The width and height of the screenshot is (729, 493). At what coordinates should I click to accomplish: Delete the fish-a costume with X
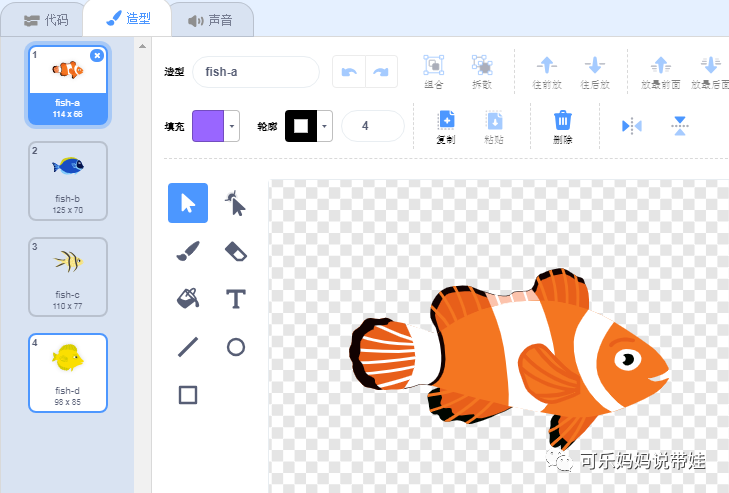click(x=97, y=55)
